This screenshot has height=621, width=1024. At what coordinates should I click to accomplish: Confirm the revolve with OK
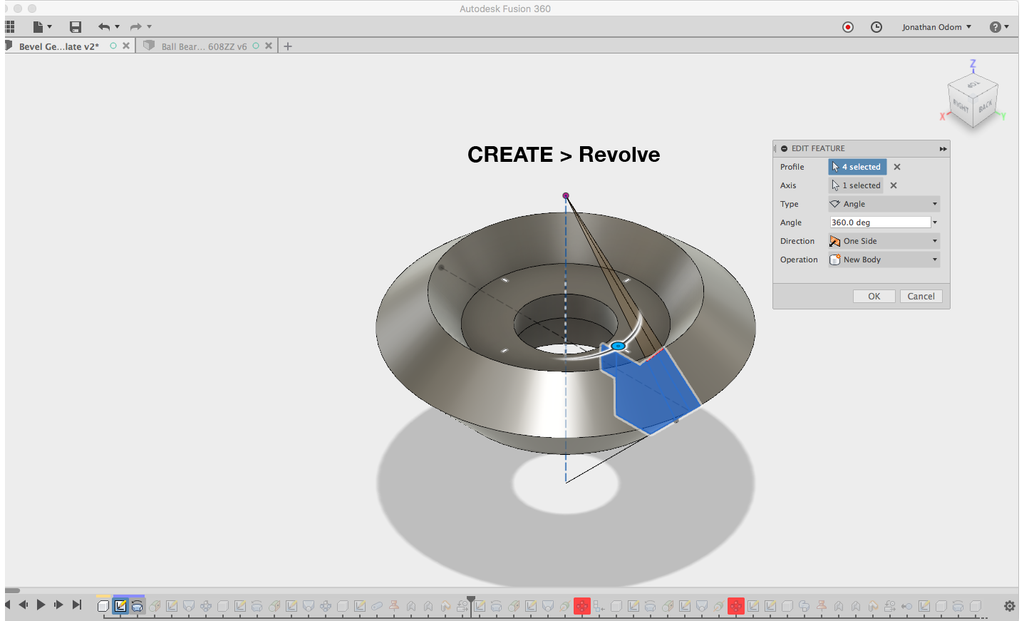(x=874, y=296)
